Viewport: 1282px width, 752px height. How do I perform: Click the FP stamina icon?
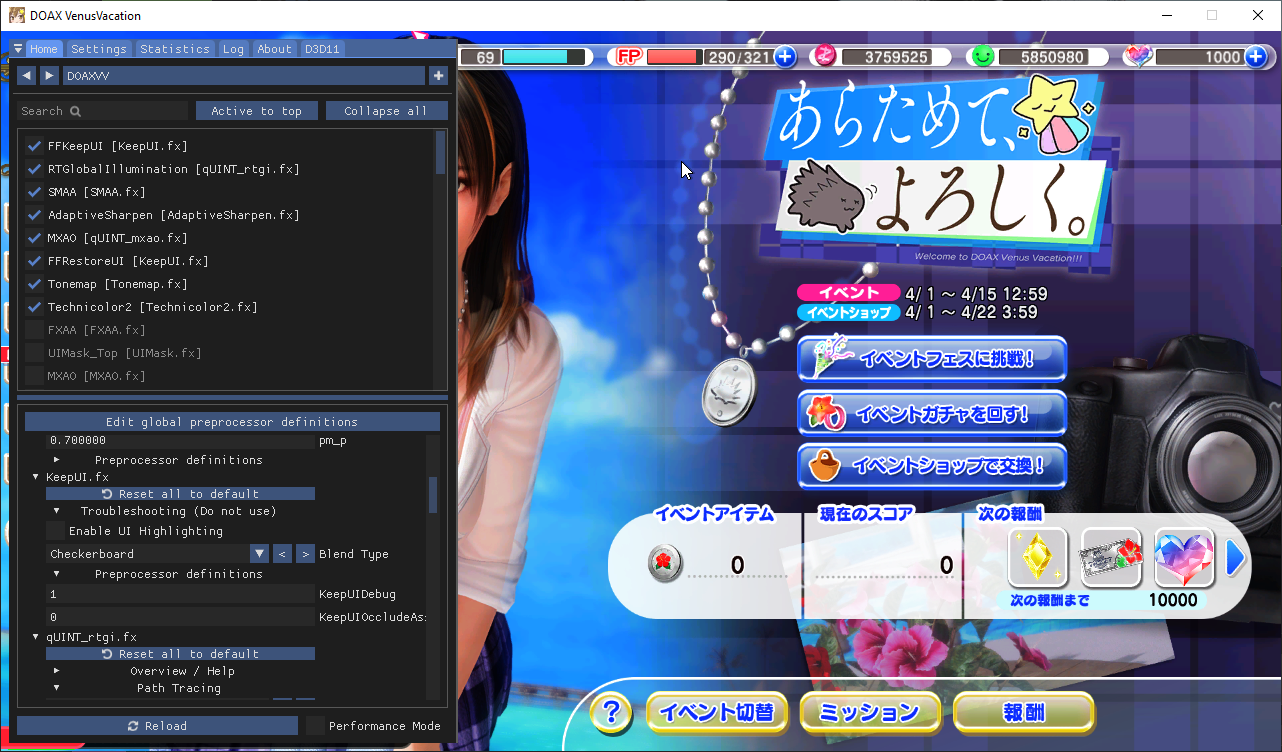[628, 57]
